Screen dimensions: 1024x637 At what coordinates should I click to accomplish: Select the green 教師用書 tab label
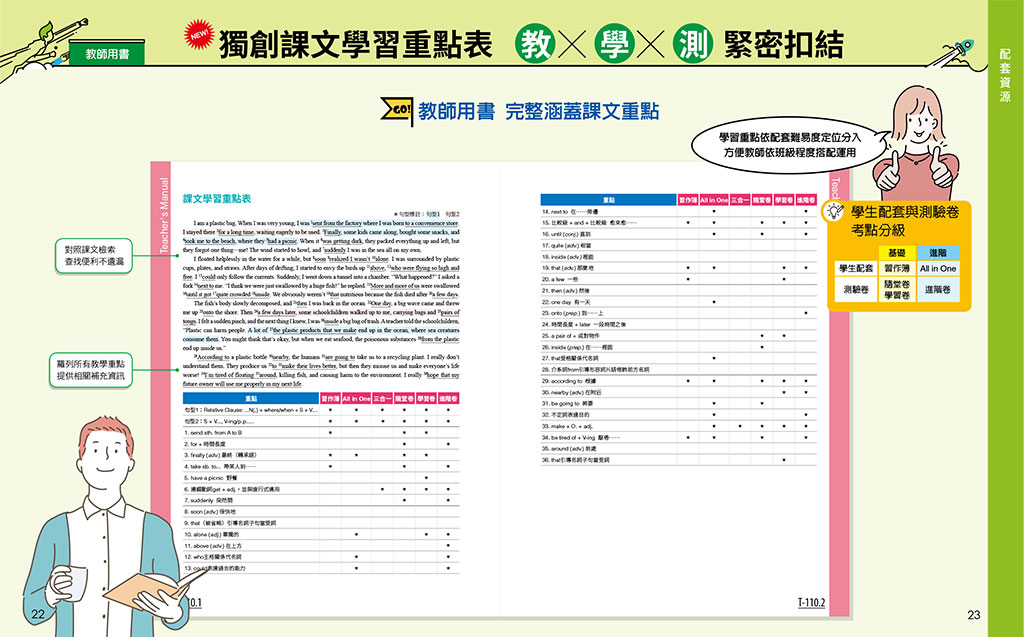click(107, 54)
